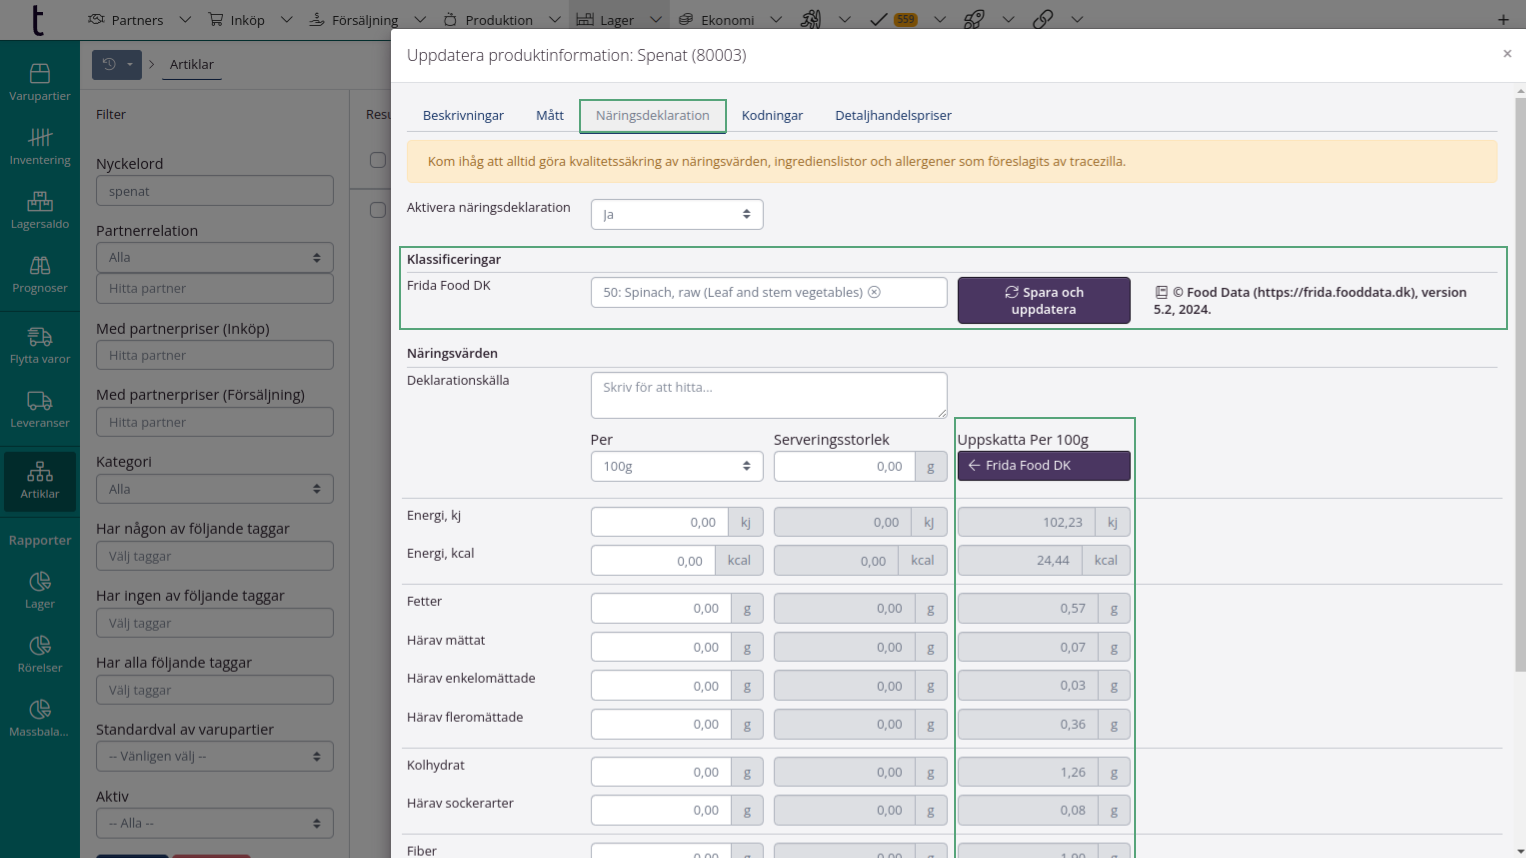
Task: Open the Rörelser report icon
Action: (40, 653)
